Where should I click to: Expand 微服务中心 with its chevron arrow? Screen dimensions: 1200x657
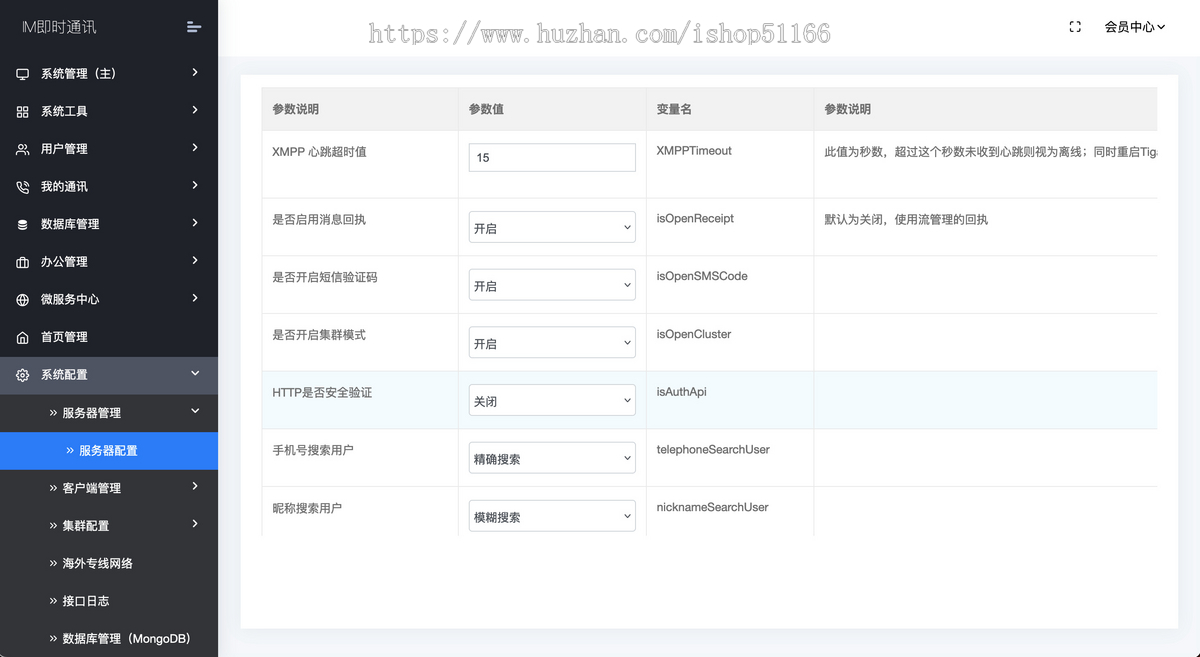tap(195, 298)
